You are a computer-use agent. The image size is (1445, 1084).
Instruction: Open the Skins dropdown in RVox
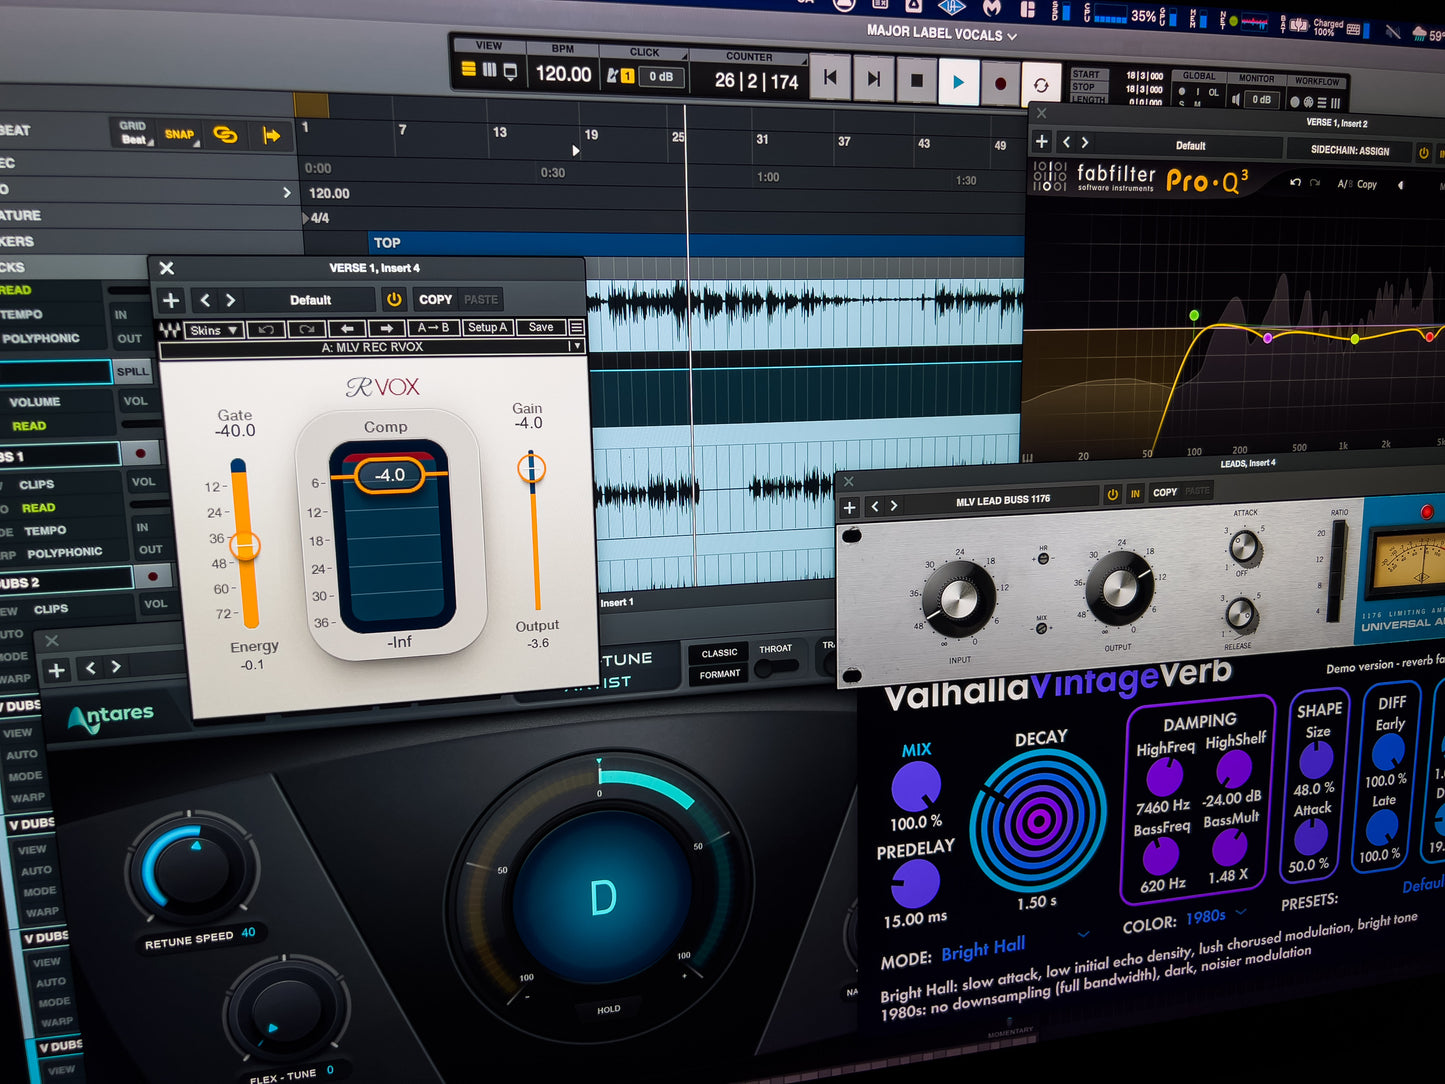click(214, 330)
